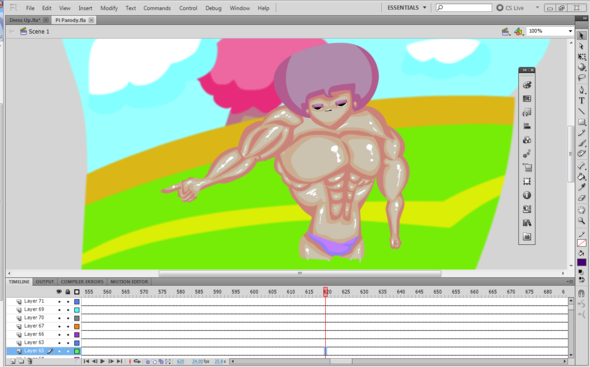This screenshot has width=590, height=367.
Task: Switch to the Compiler Errors tab
Action: pos(82,282)
